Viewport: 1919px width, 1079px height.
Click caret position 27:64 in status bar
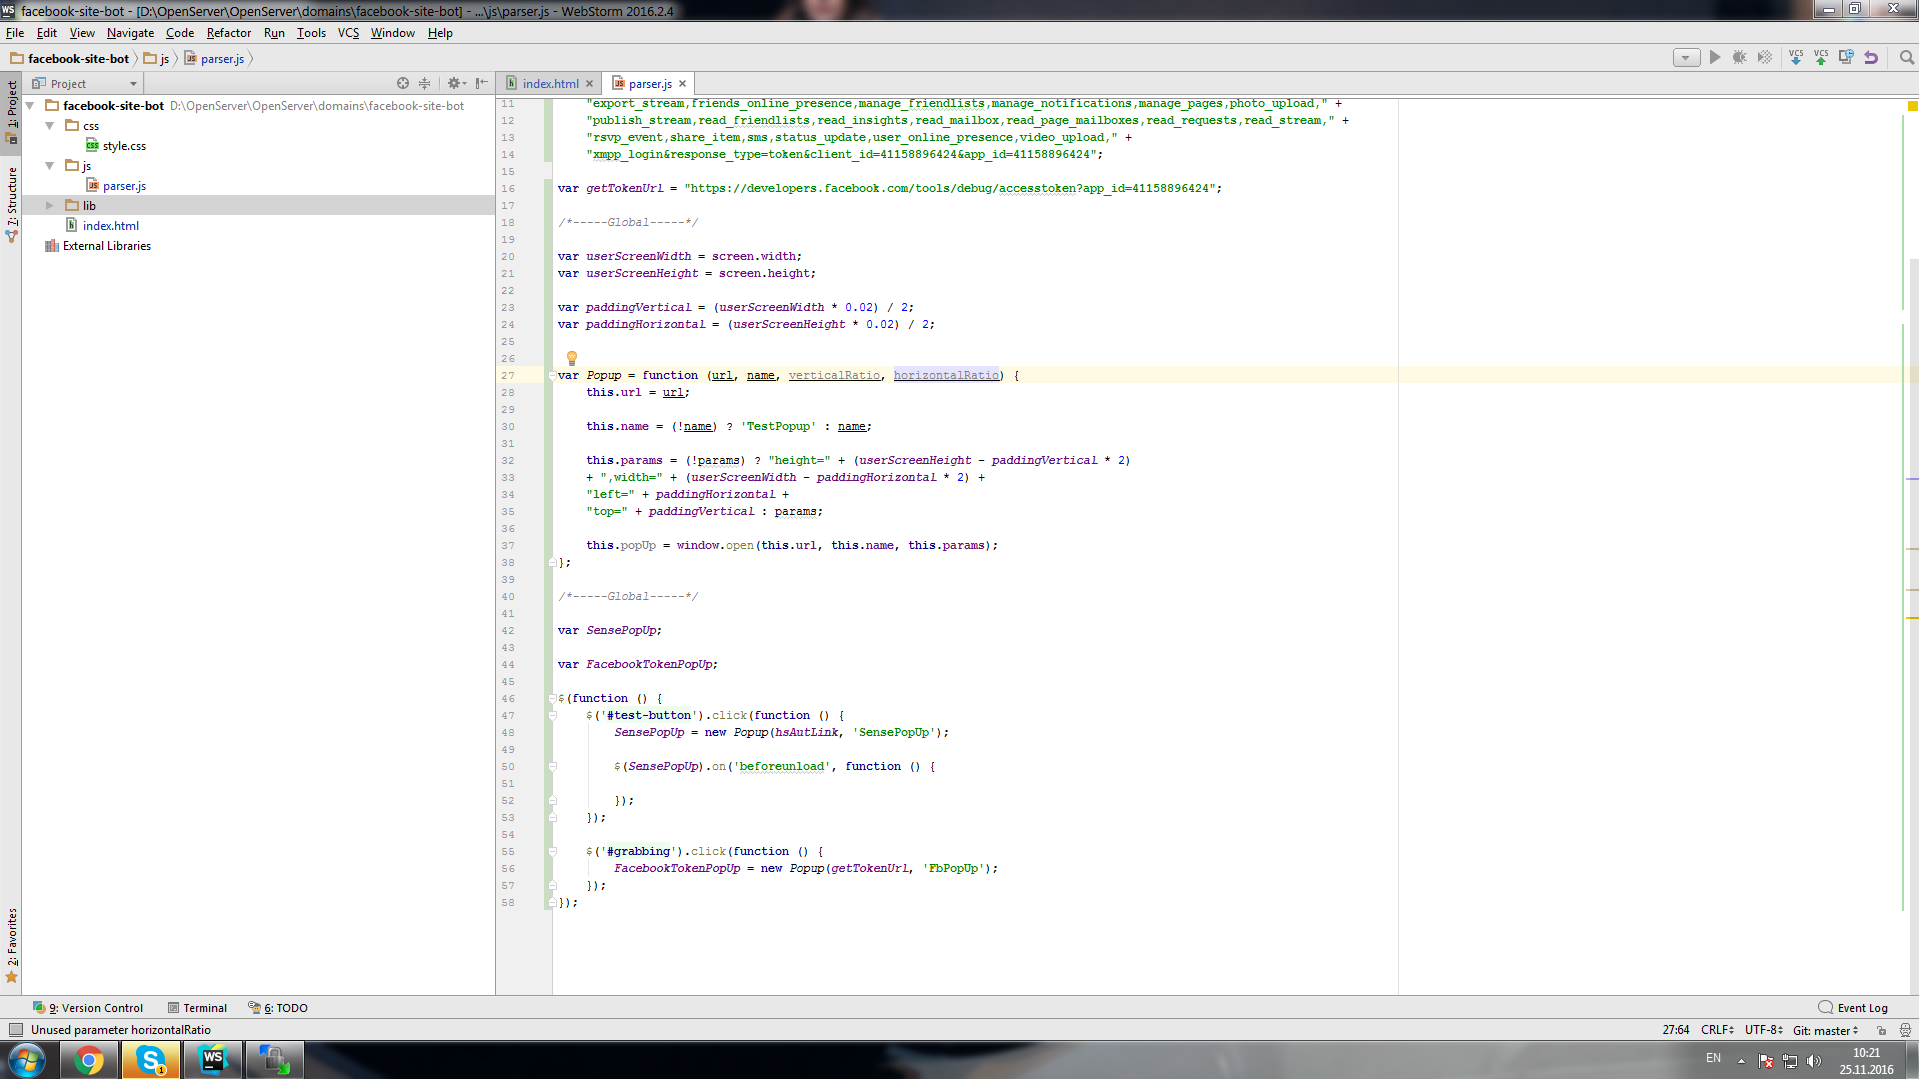[x=1676, y=1030]
